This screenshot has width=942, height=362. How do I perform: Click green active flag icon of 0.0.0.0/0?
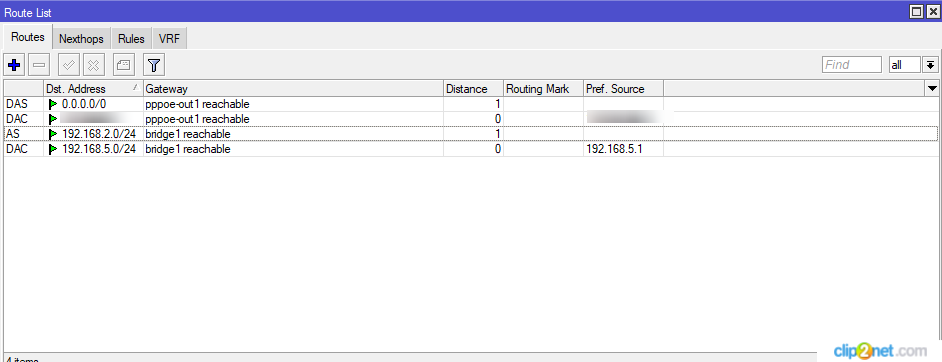point(53,104)
